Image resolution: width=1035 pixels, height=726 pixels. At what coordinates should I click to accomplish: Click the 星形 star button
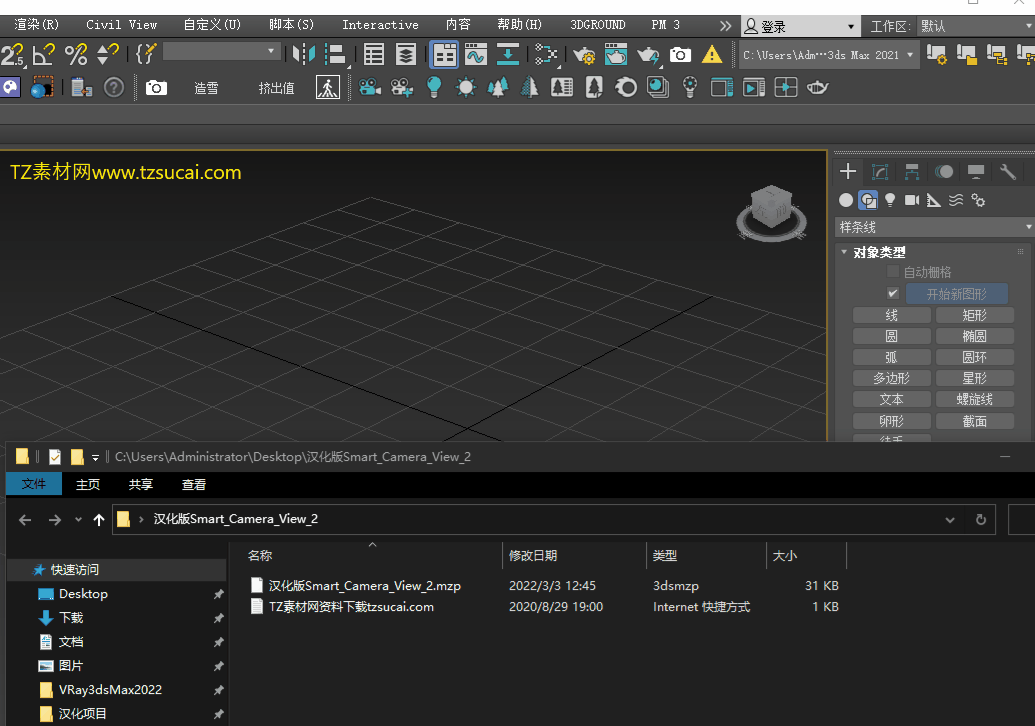click(974, 378)
